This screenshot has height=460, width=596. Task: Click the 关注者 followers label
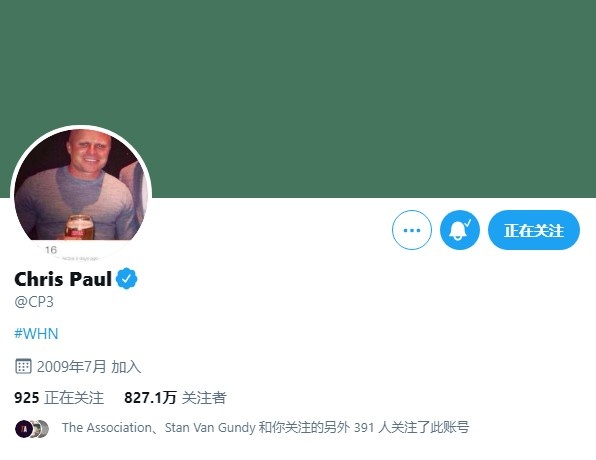(x=204, y=398)
